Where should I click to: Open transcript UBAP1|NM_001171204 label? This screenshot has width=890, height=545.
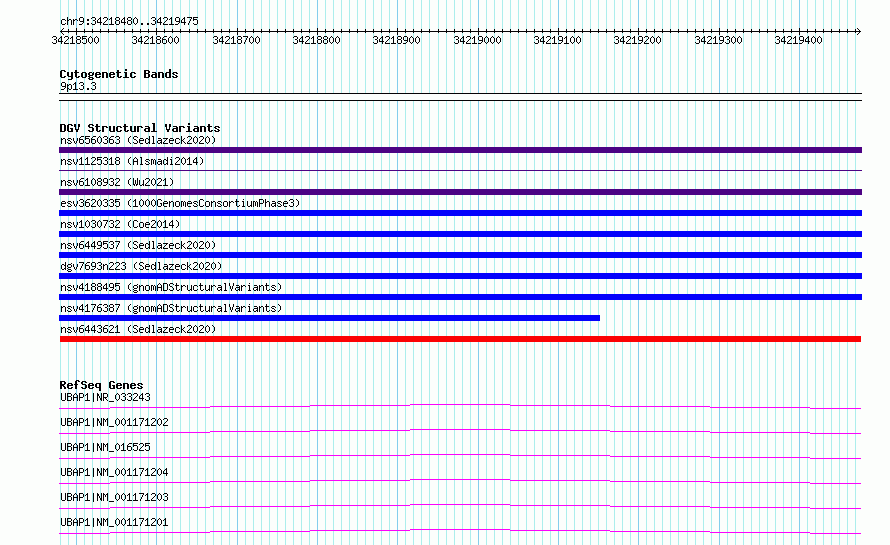pos(114,472)
